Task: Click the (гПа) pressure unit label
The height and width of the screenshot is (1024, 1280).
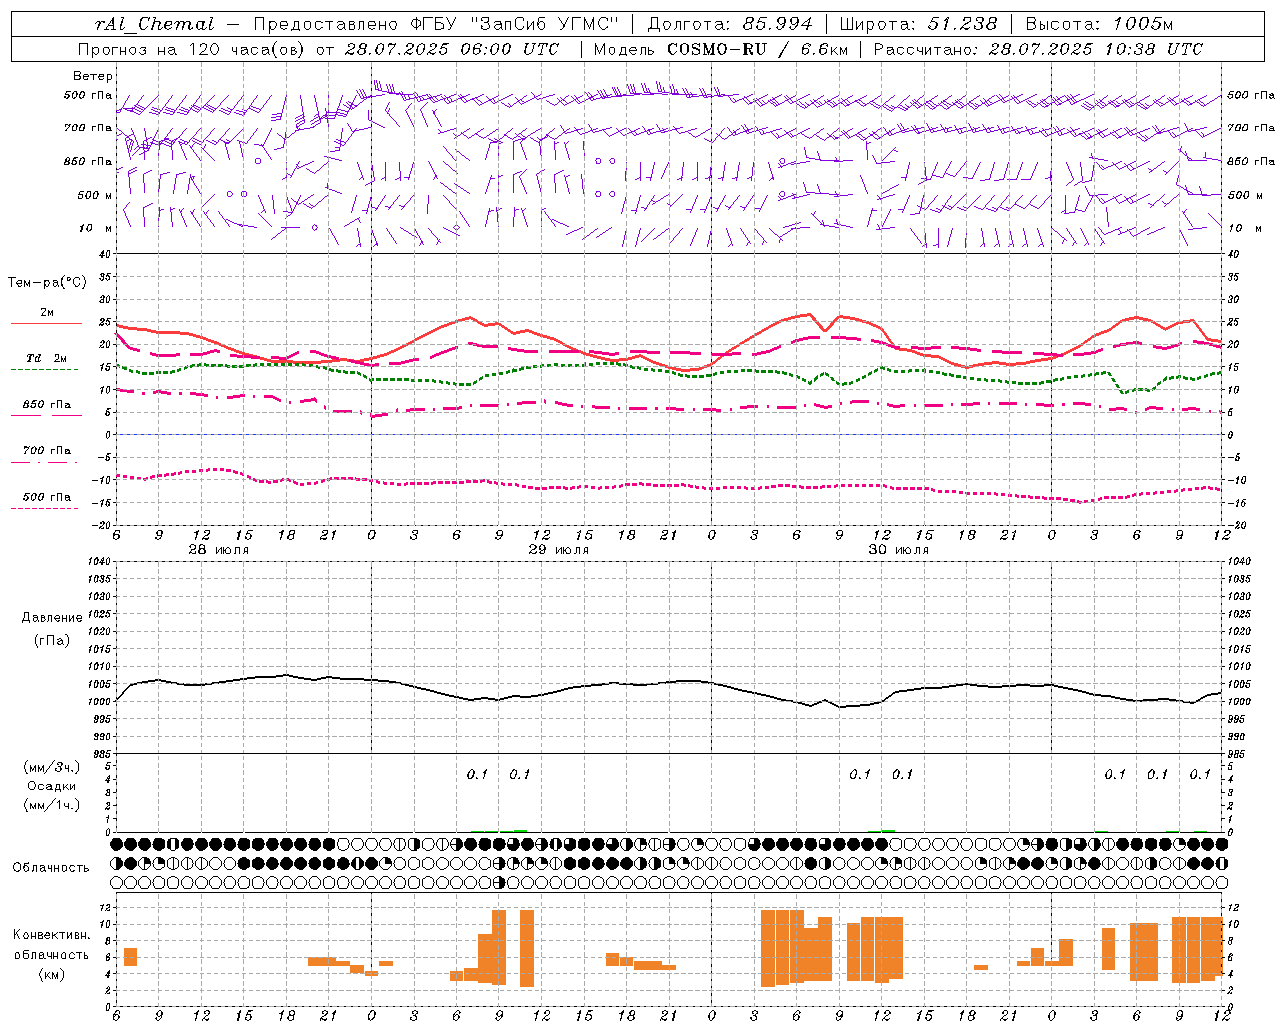Action: pyautogui.click(x=52, y=640)
